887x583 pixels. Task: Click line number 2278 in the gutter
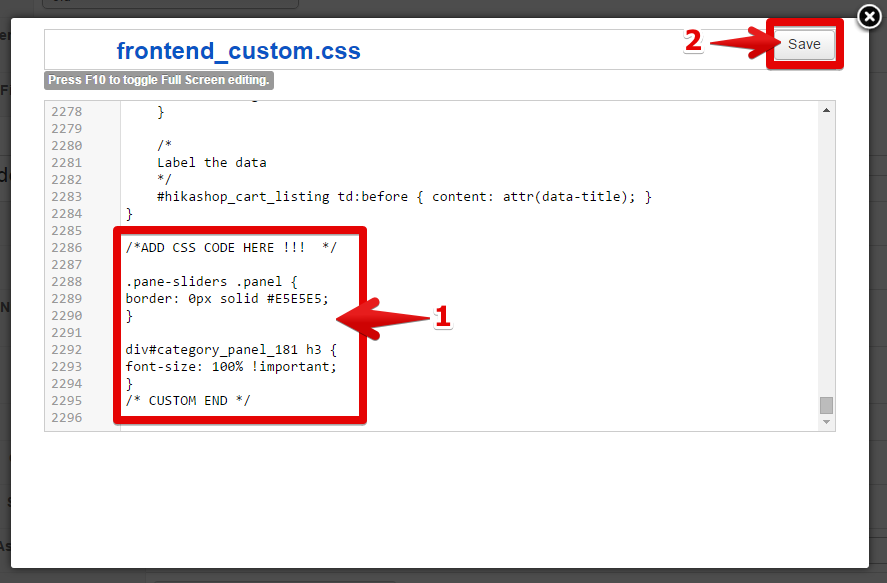pyautogui.click(x=67, y=112)
